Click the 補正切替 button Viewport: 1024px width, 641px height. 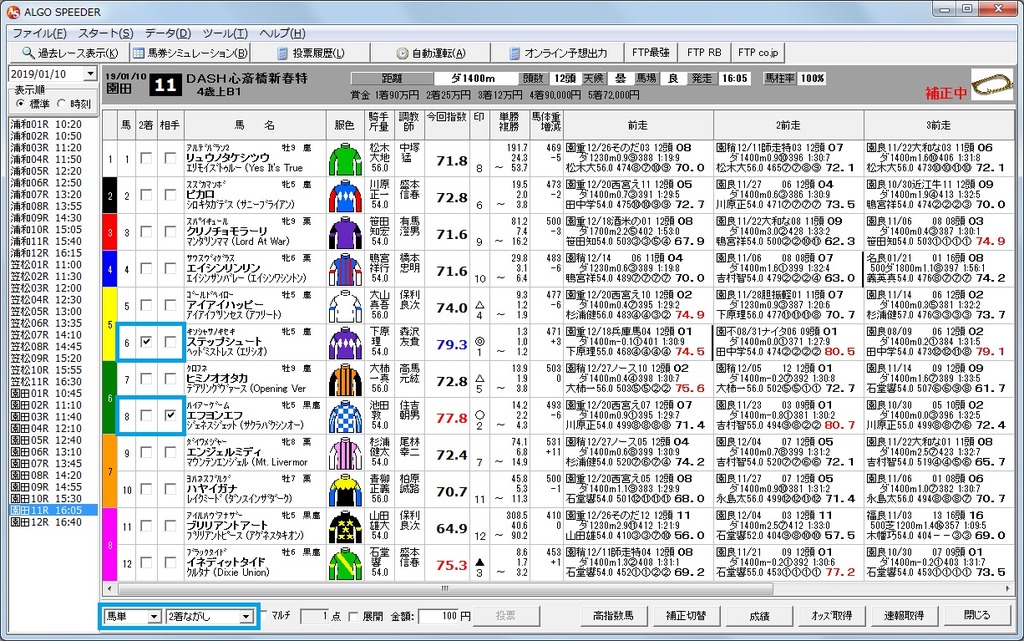[686, 616]
